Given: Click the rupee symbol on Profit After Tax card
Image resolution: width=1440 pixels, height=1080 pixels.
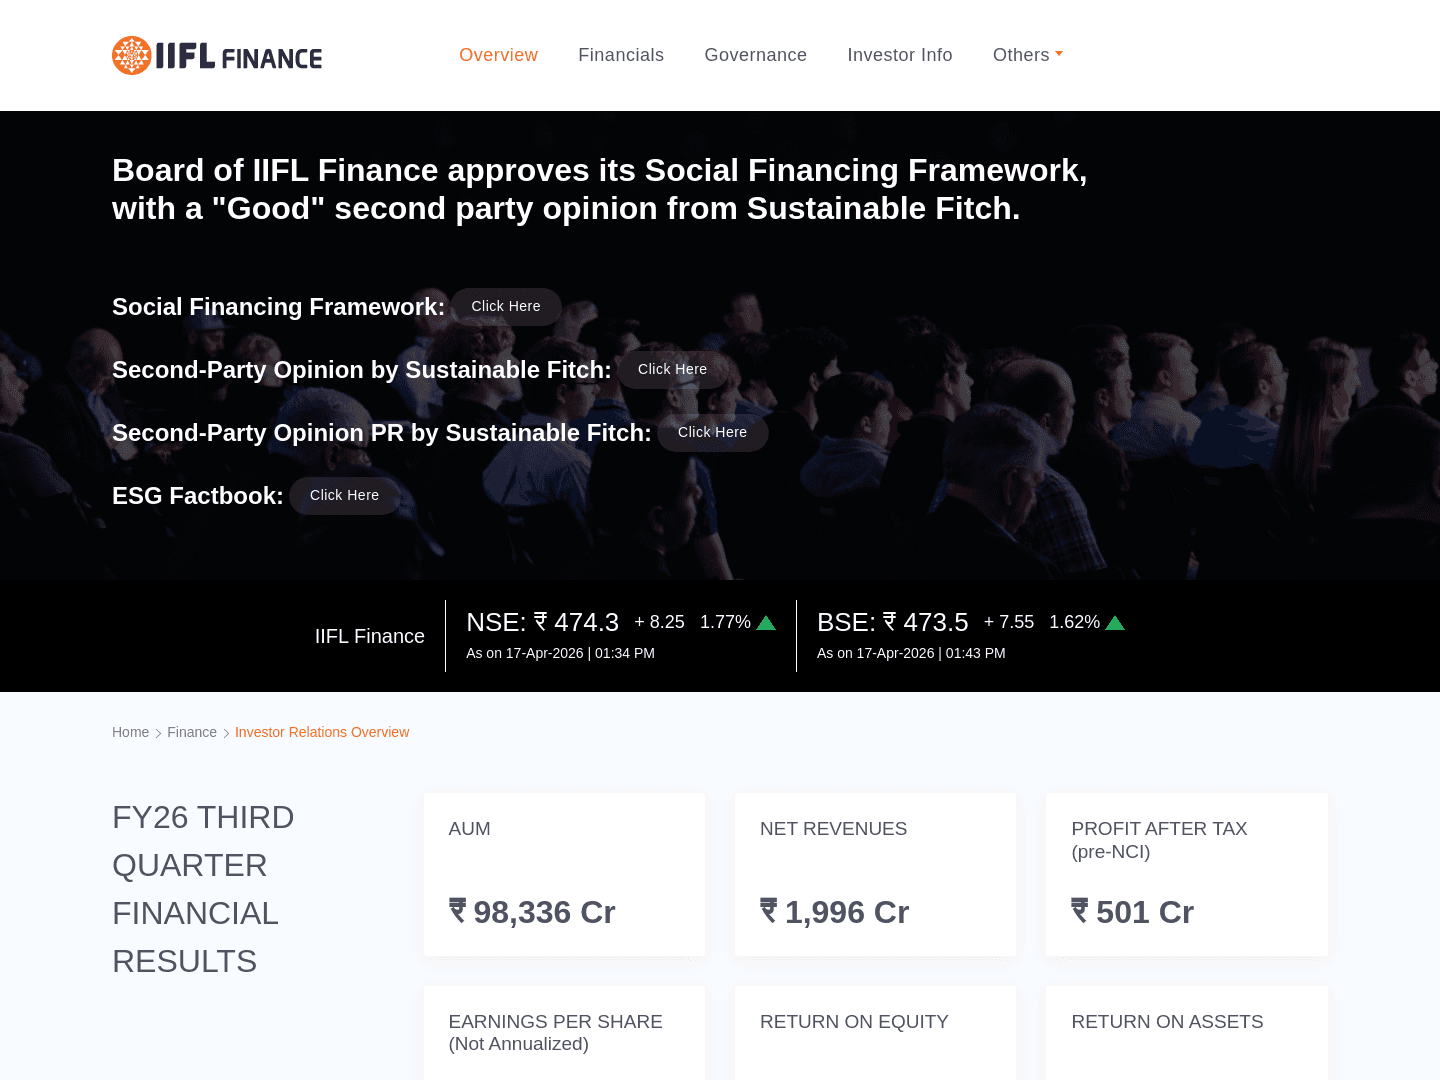Looking at the screenshot, I should (x=1080, y=911).
